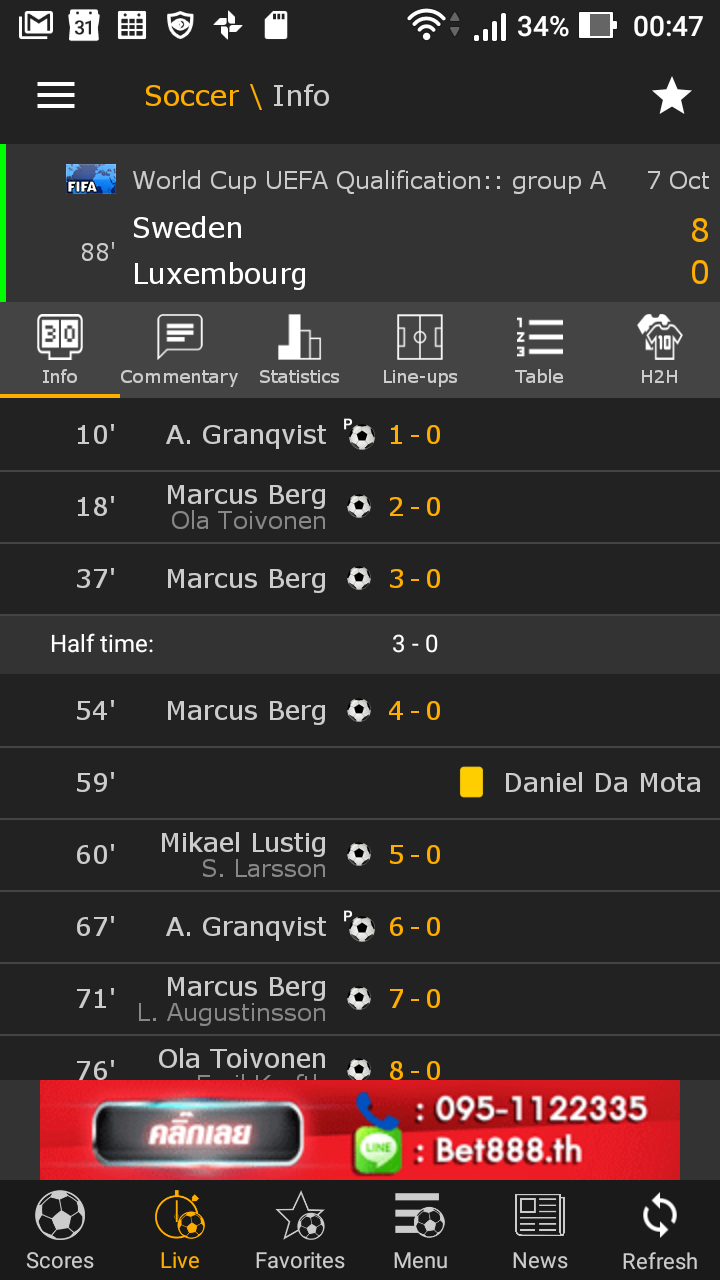Go to Scores in bottom navigation
This screenshot has height=1280, width=720.
tap(60, 1230)
